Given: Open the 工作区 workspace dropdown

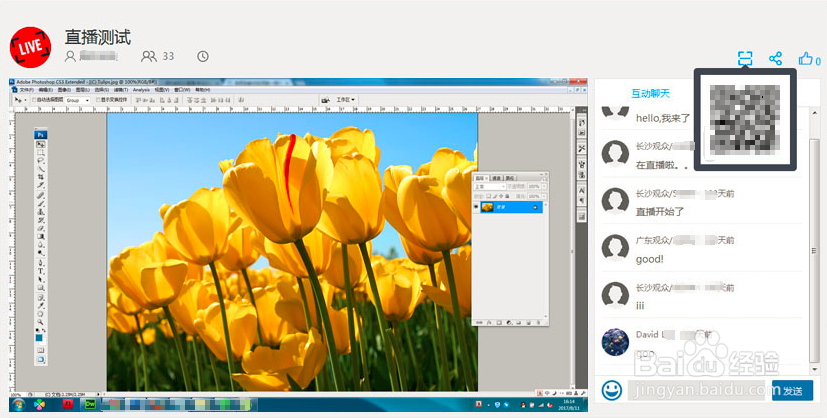Looking at the screenshot, I should click(x=345, y=100).
